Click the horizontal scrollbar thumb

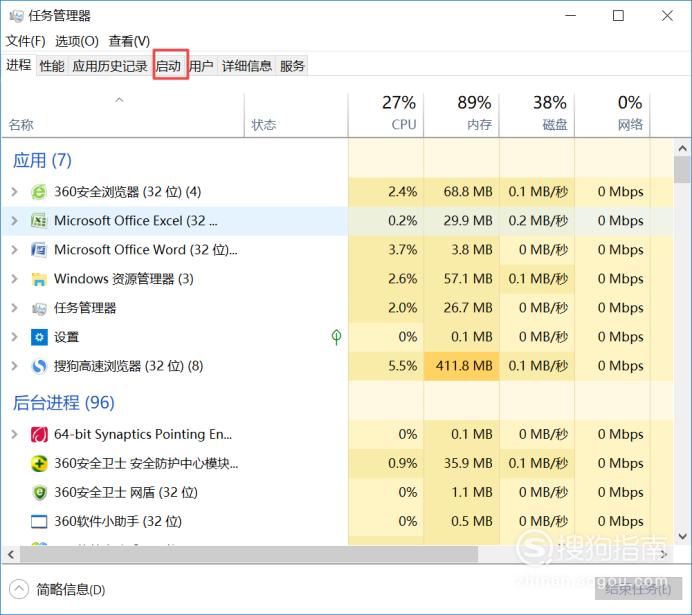point(249,554)
